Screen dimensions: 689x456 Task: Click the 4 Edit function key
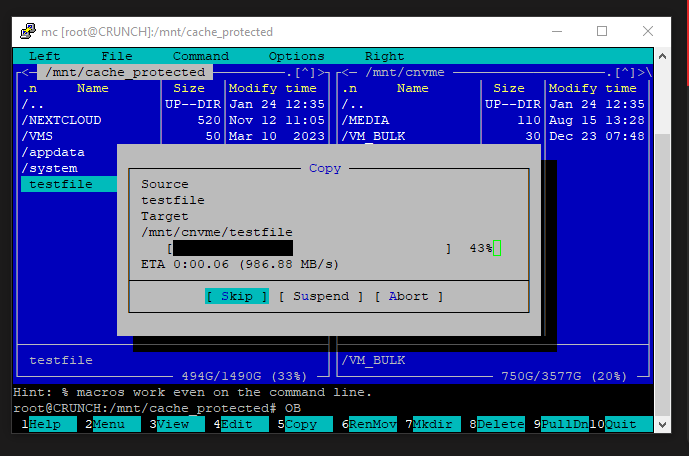coord(241,424)
